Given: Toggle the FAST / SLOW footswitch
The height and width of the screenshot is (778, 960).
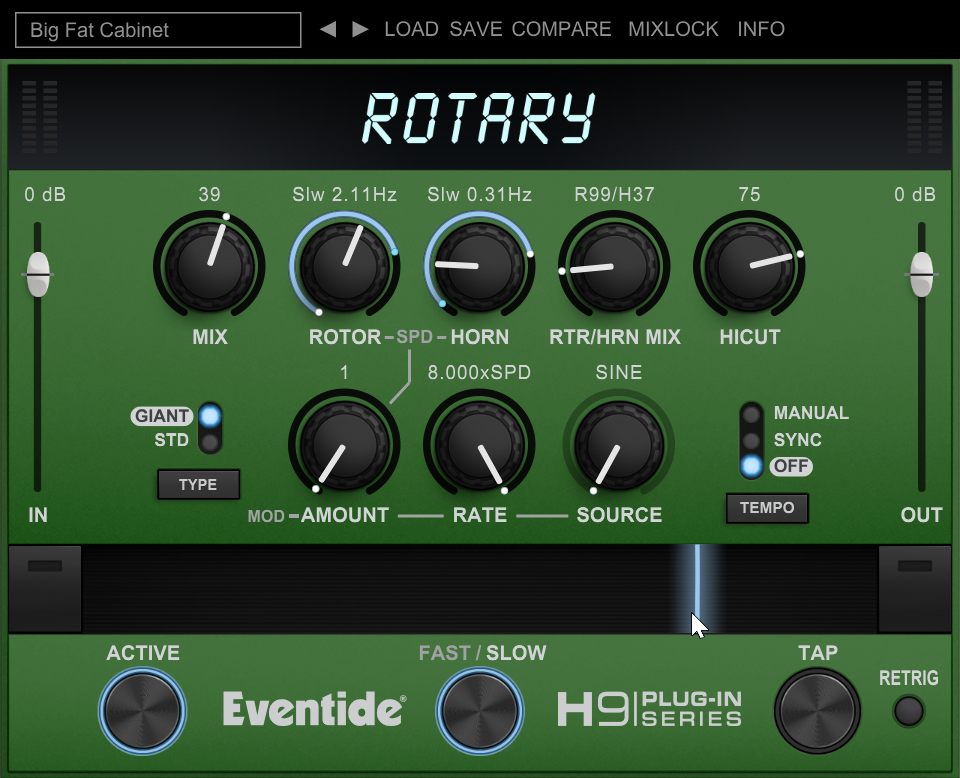Looking at the screenshot, I should click(479, 711).
